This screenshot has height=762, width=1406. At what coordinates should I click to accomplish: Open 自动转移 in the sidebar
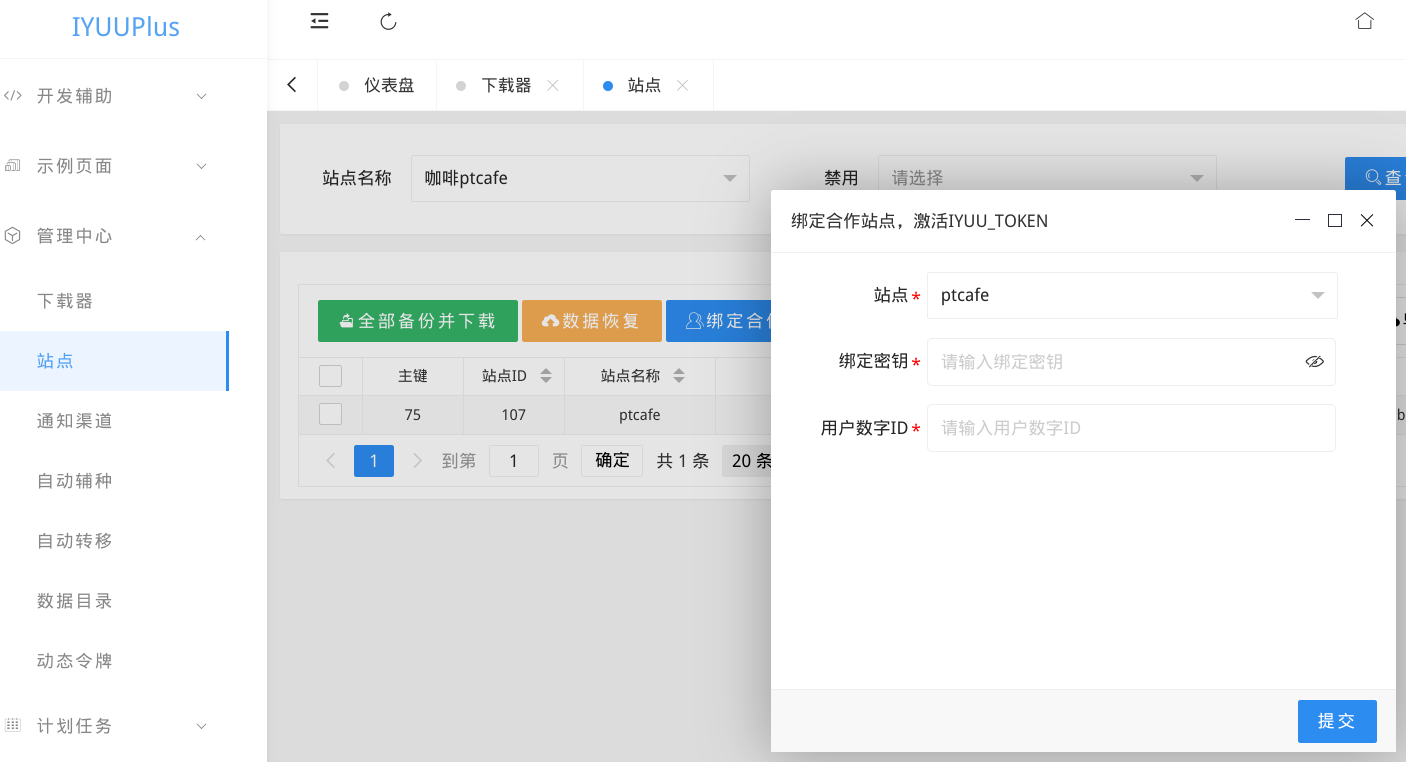click(x=114, y=541)
